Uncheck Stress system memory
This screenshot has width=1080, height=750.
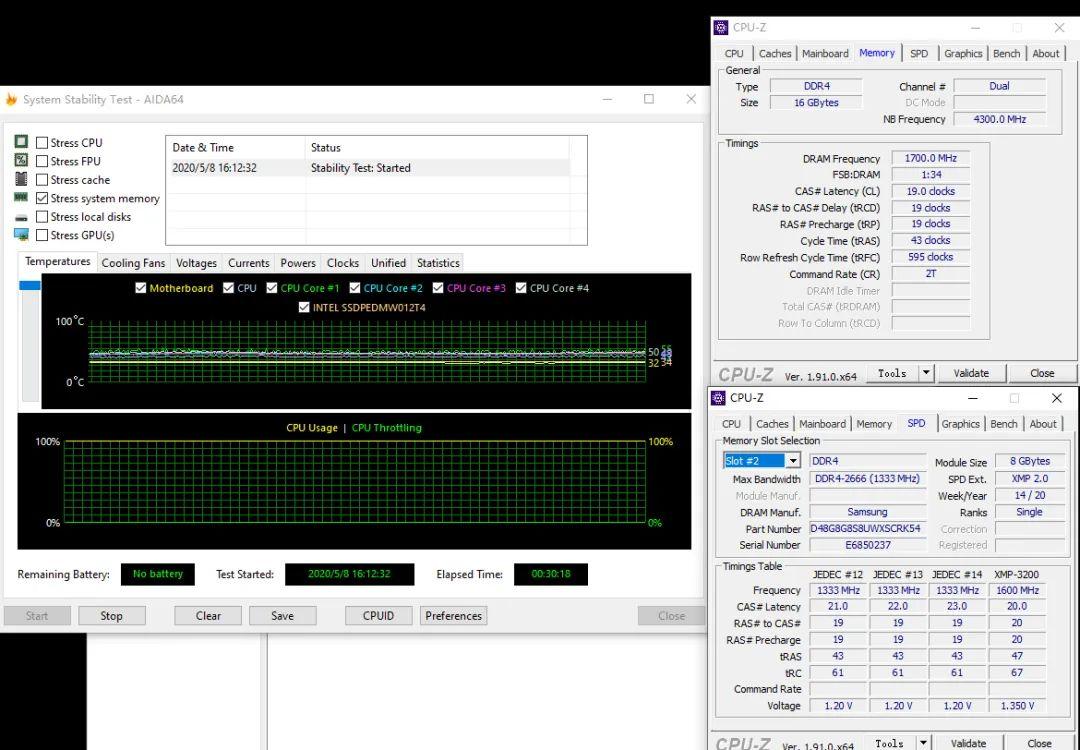tap(42, 198)
